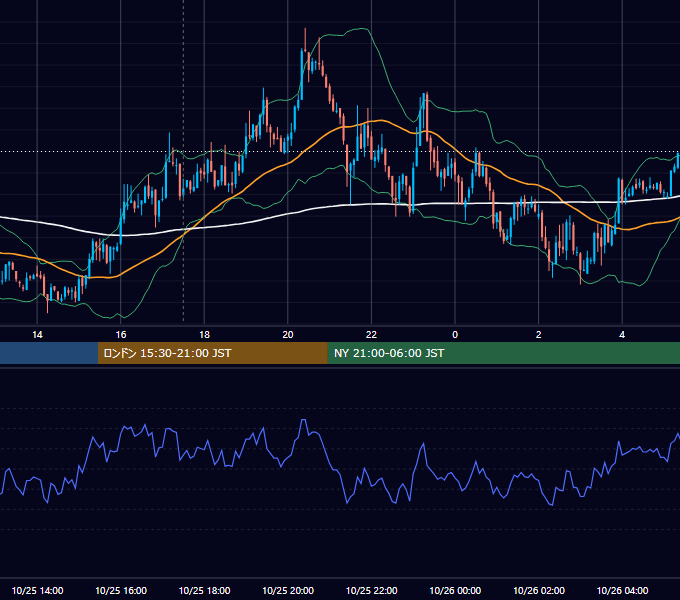Click the hour label 0 on the chart axis
Image resolution: width=680 pixels, height=600 pixels.
point(455,335)
